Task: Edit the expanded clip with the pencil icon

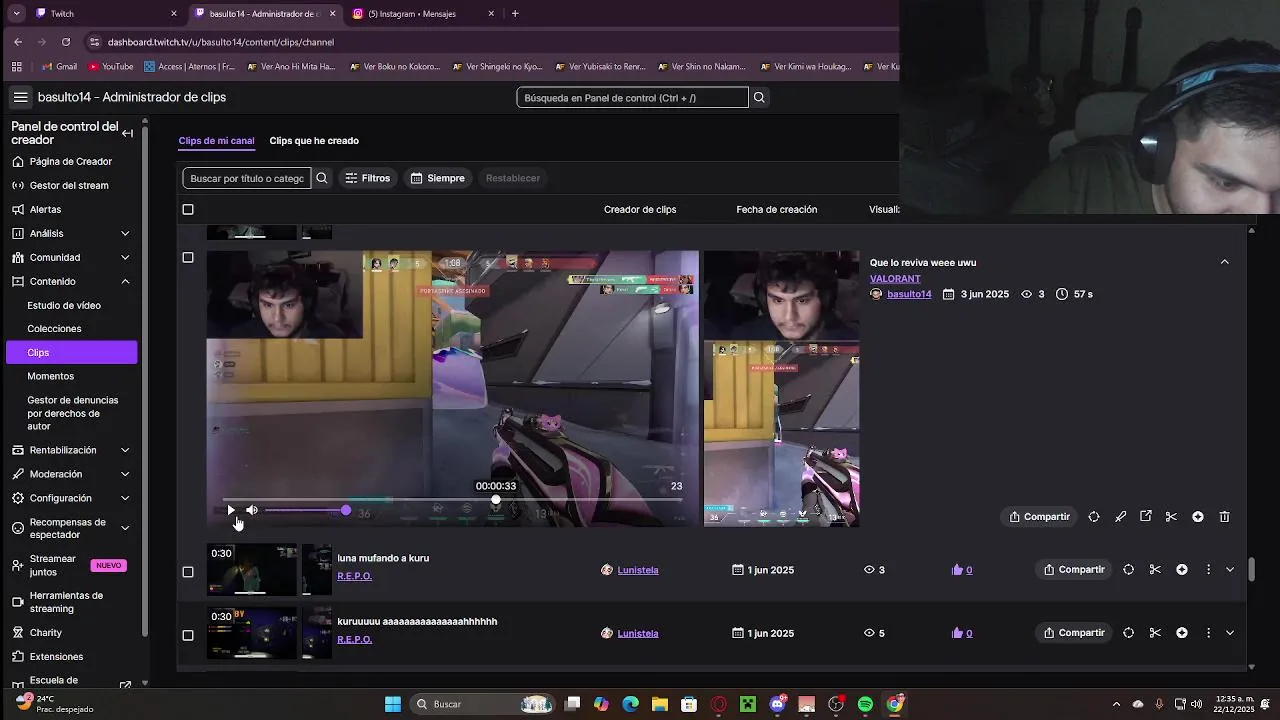Action: tap(1120, 517)
